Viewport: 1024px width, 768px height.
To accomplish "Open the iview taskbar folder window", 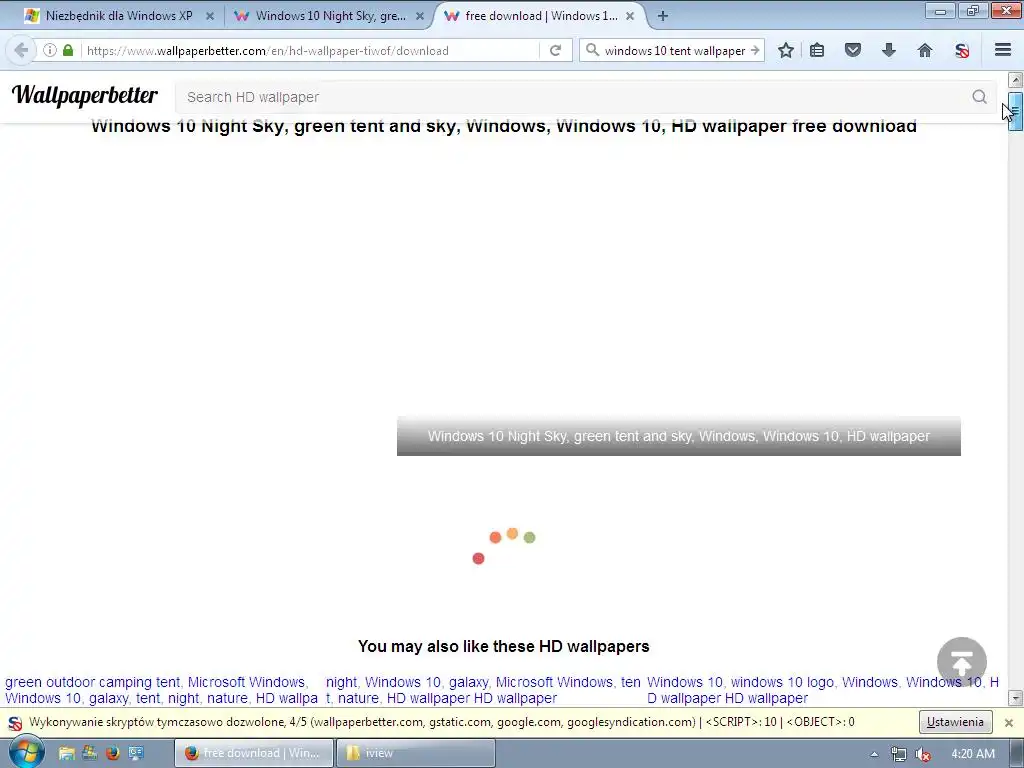I will 415,753.
